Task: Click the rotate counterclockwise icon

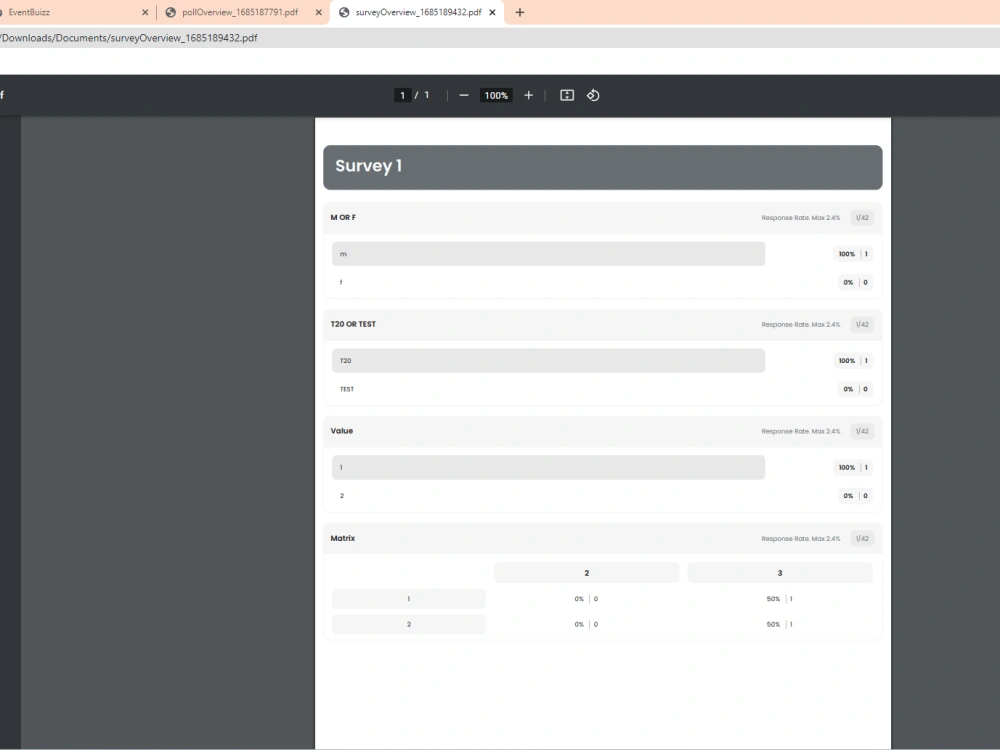Action: [x=593, y=95]
